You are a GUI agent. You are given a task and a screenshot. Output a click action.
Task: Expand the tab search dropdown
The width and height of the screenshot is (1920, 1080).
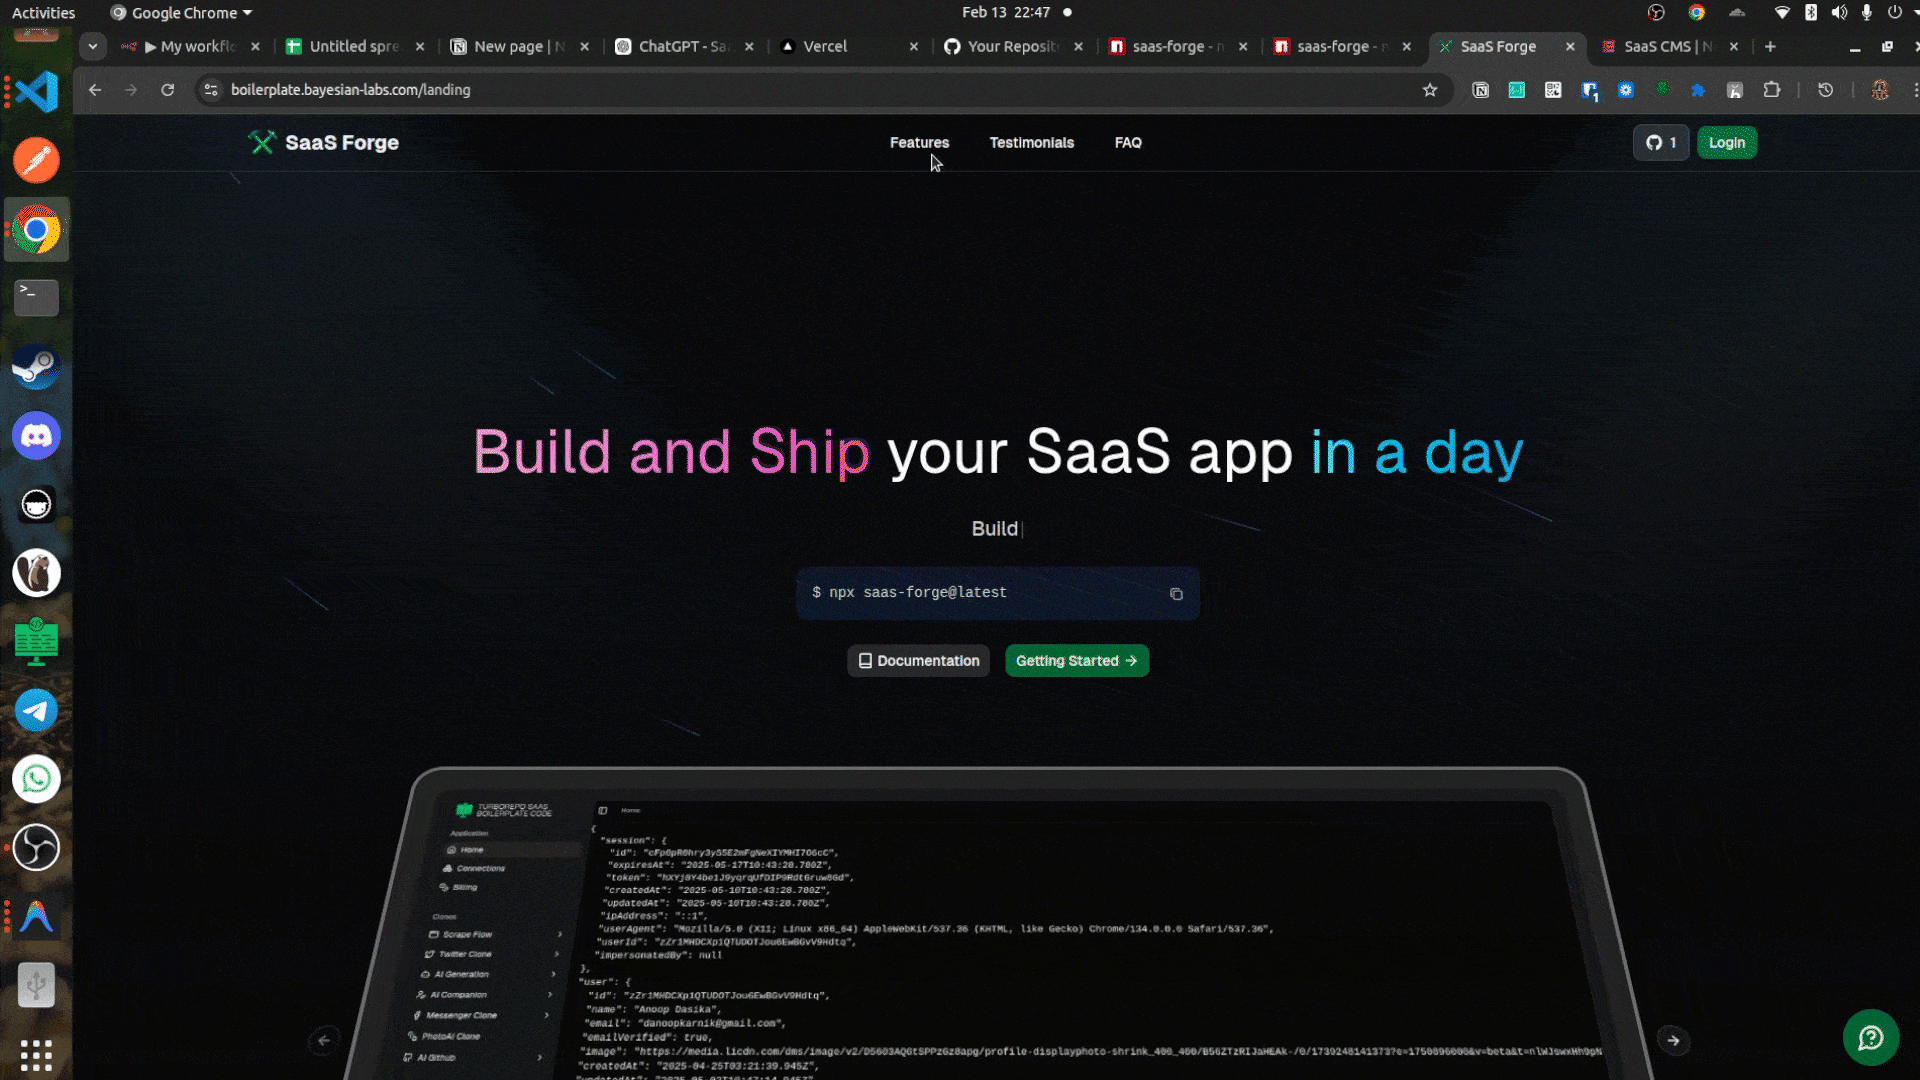click(93, 46)
